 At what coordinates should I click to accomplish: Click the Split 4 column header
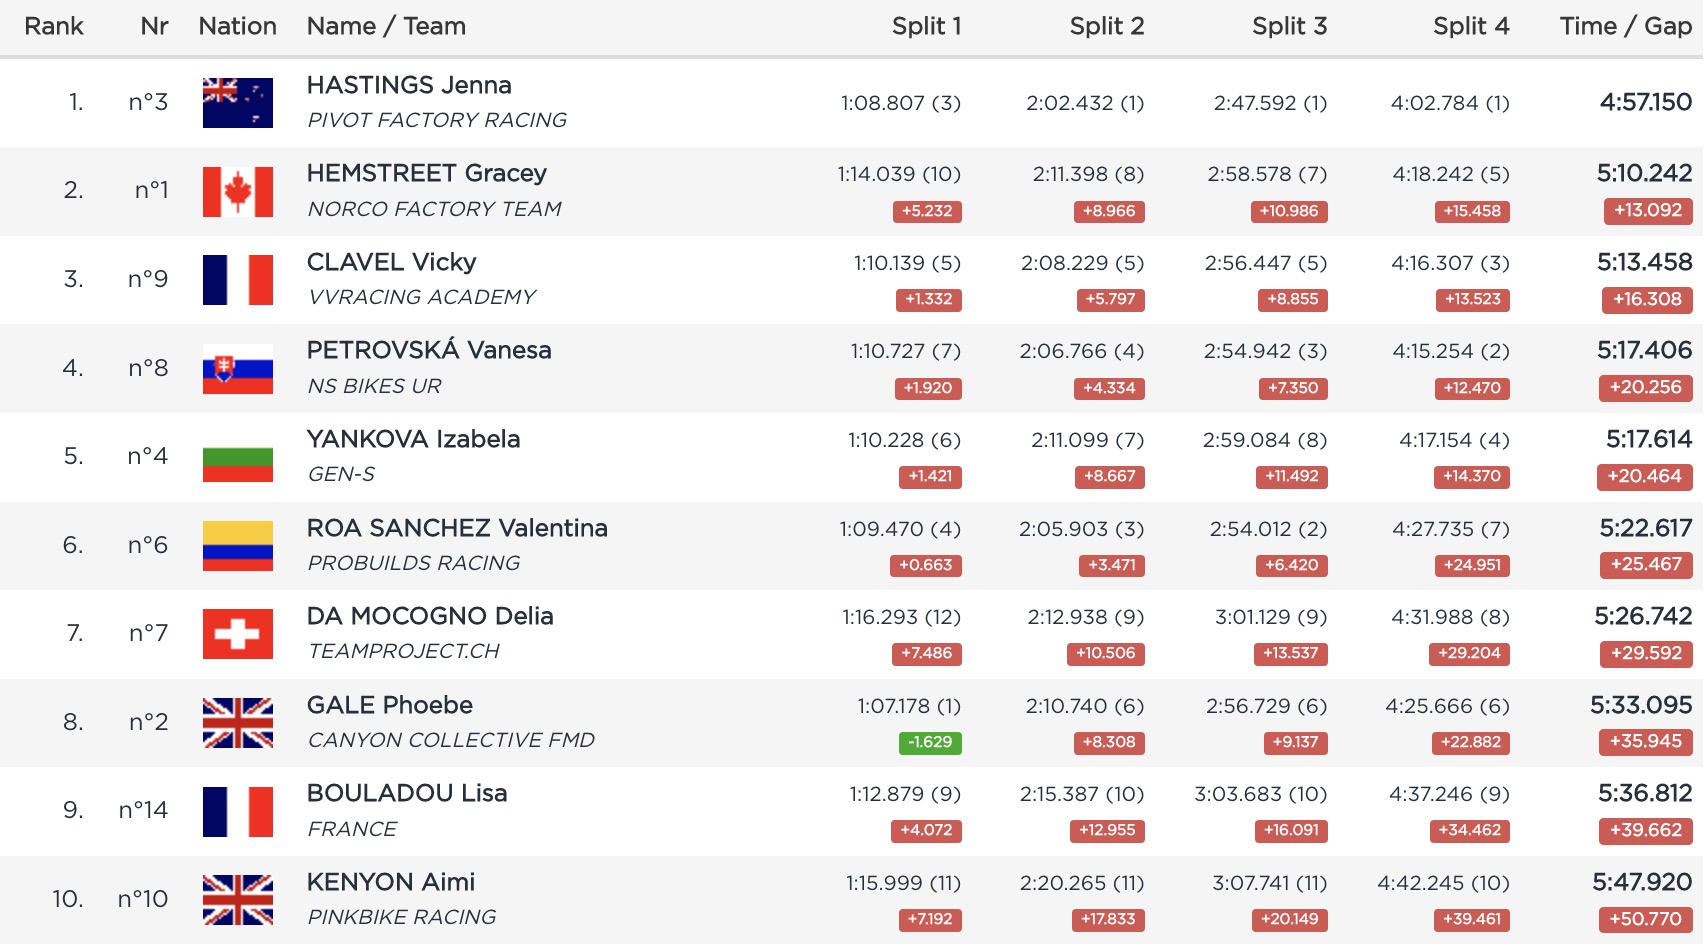(1471, 26)
